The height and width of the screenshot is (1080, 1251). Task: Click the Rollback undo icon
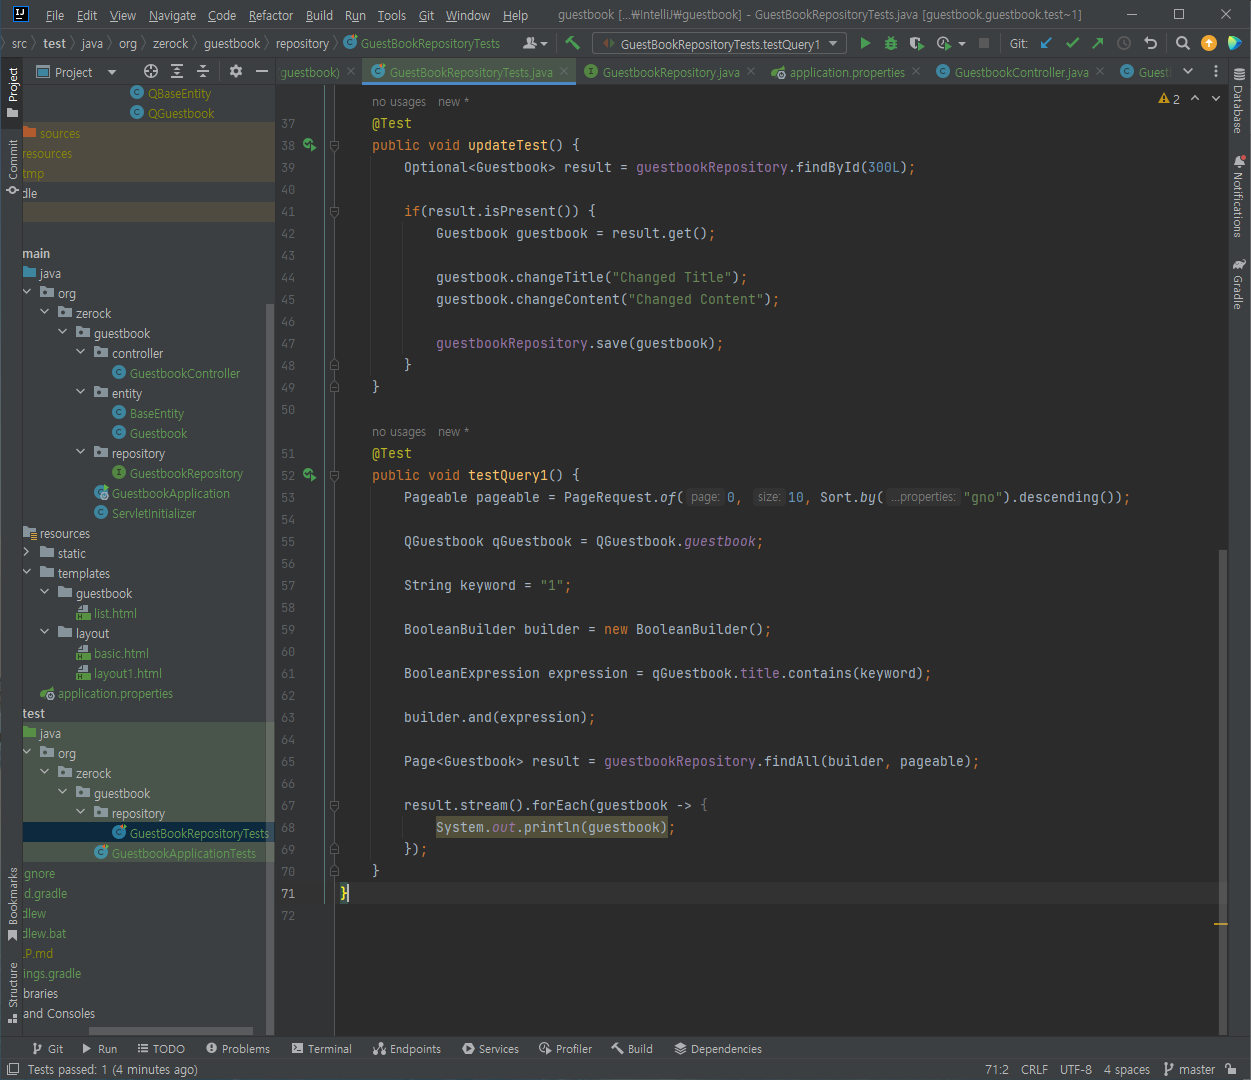(x=1150, y=43)
